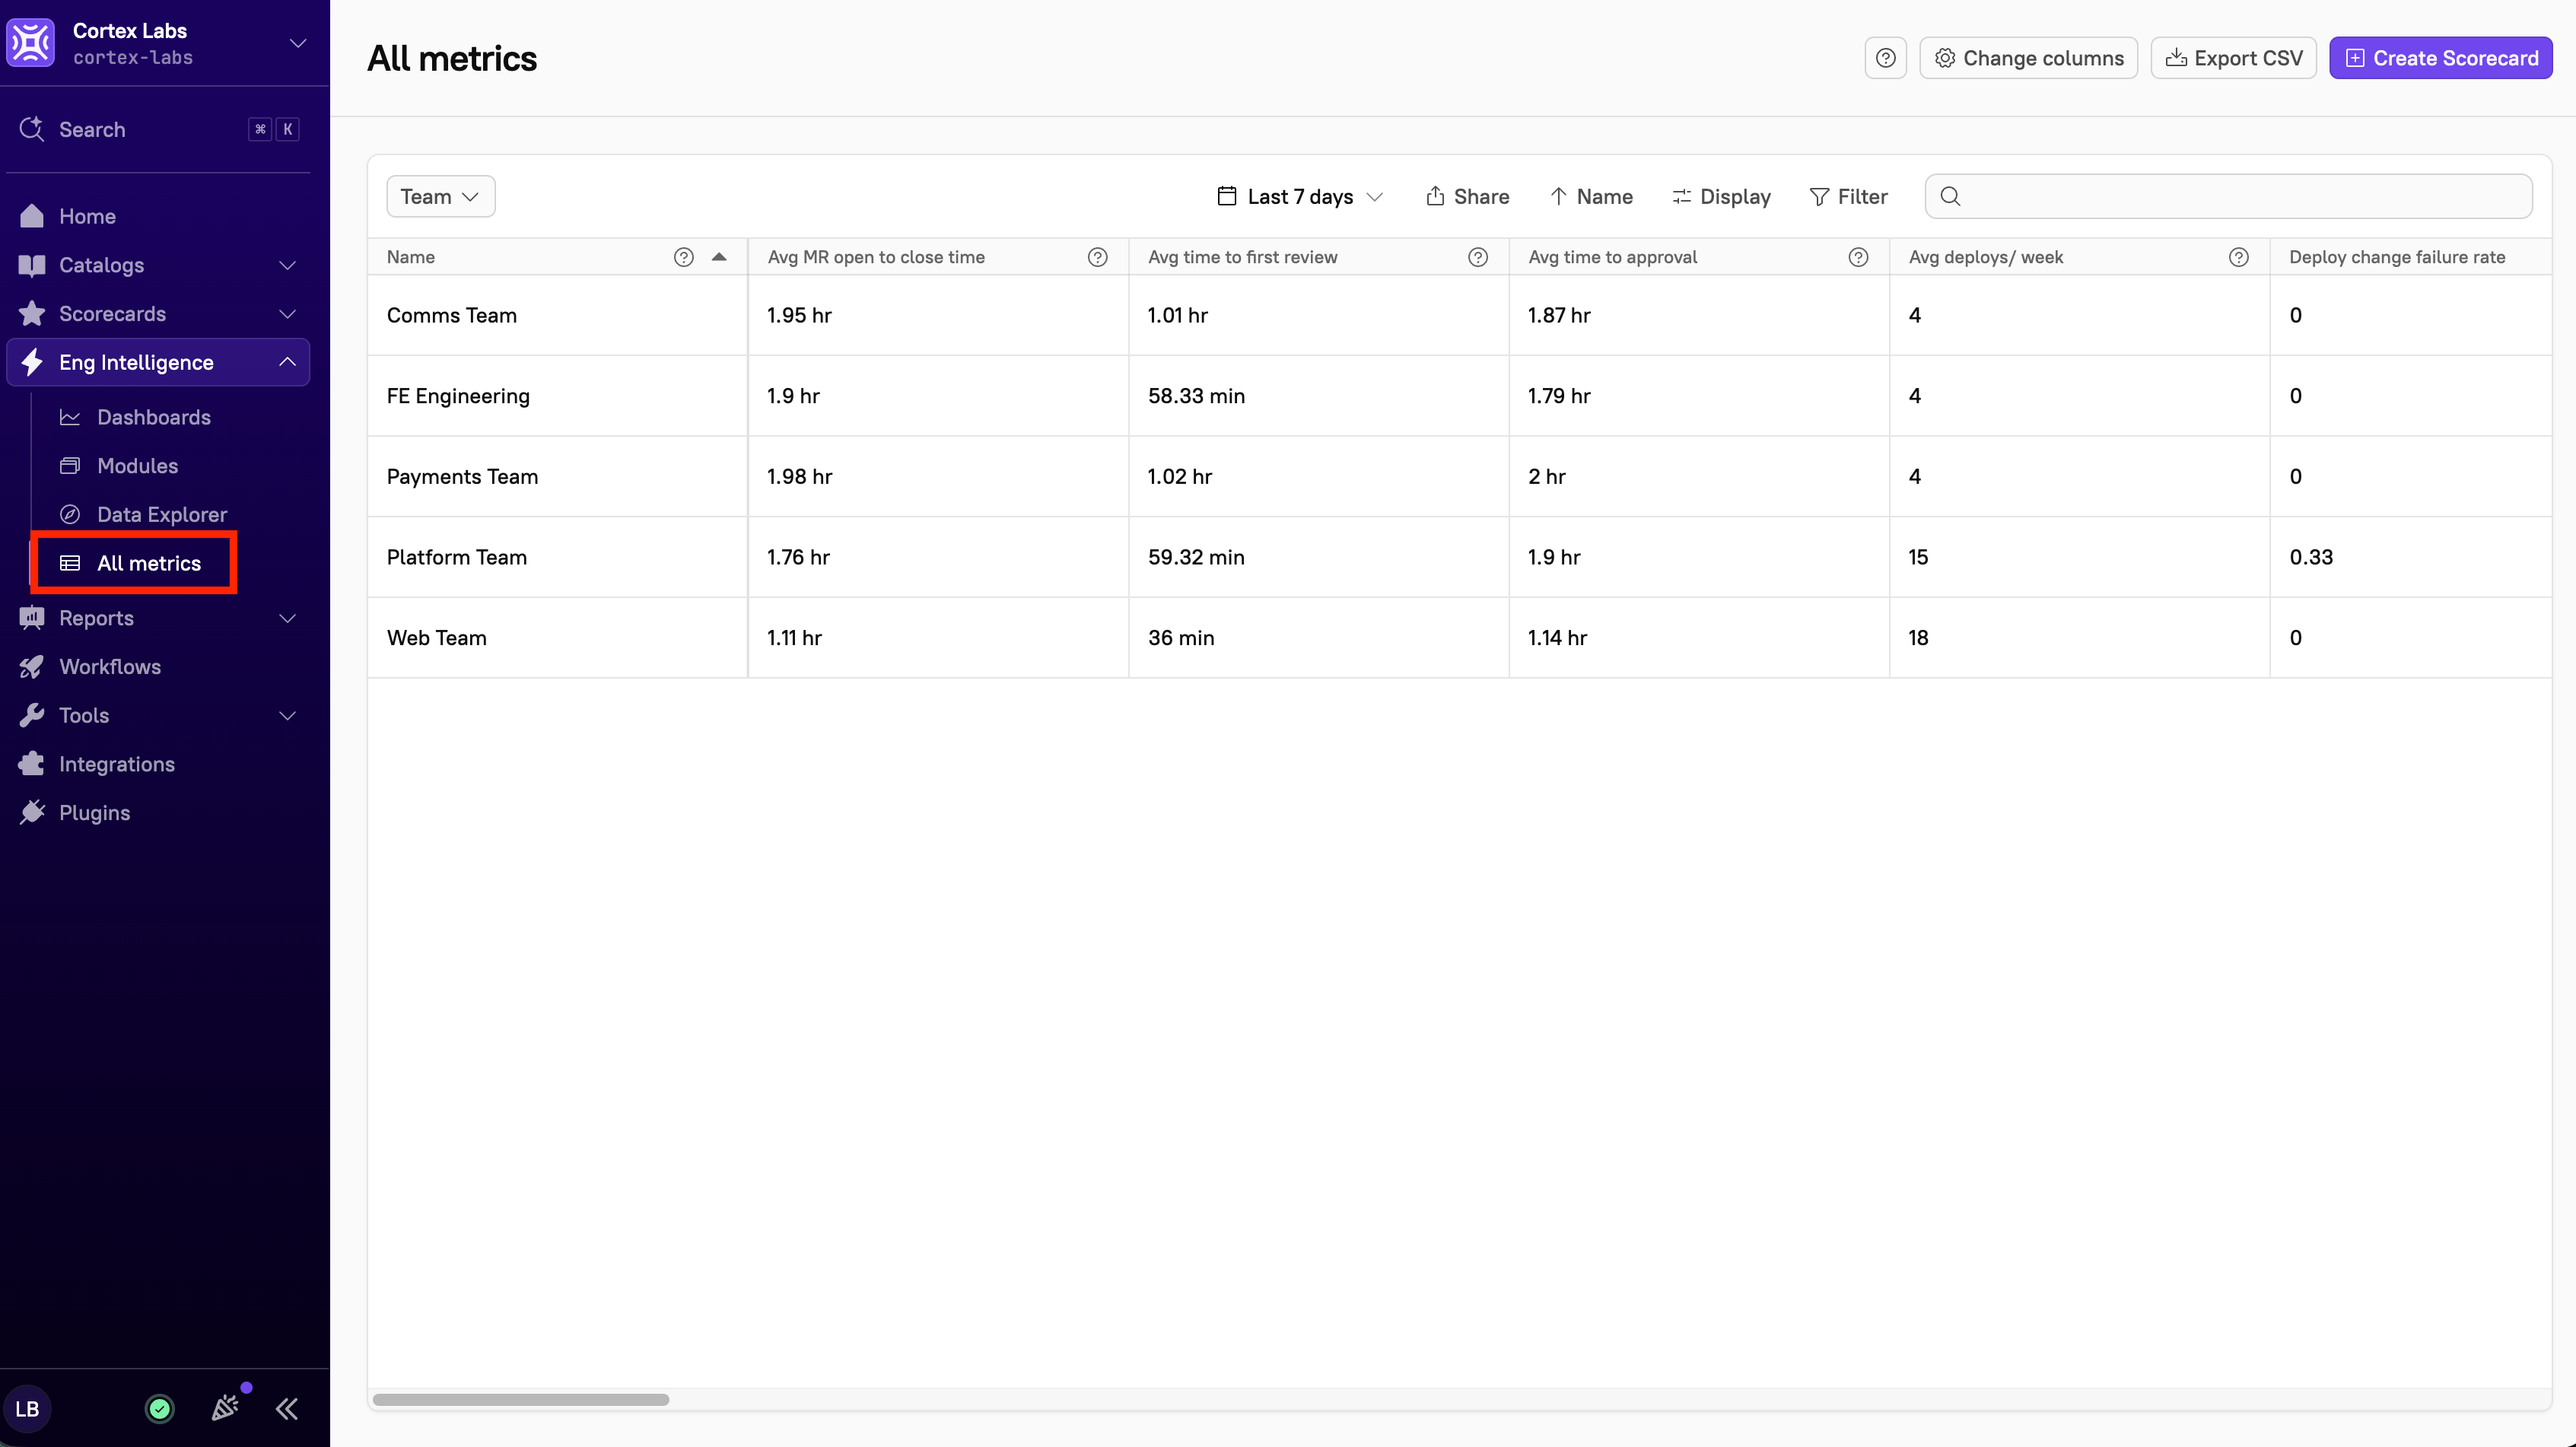Viewport: 2576px width, 1447px height.
Task: Click the Filter button
Action: click(x=1849, y=196)
